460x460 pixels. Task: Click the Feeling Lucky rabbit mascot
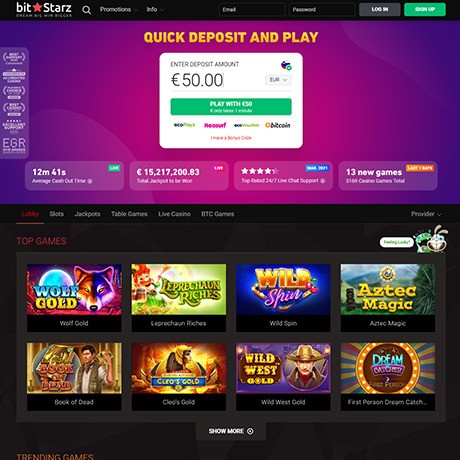pyautogui.click(x=432, y=239)
